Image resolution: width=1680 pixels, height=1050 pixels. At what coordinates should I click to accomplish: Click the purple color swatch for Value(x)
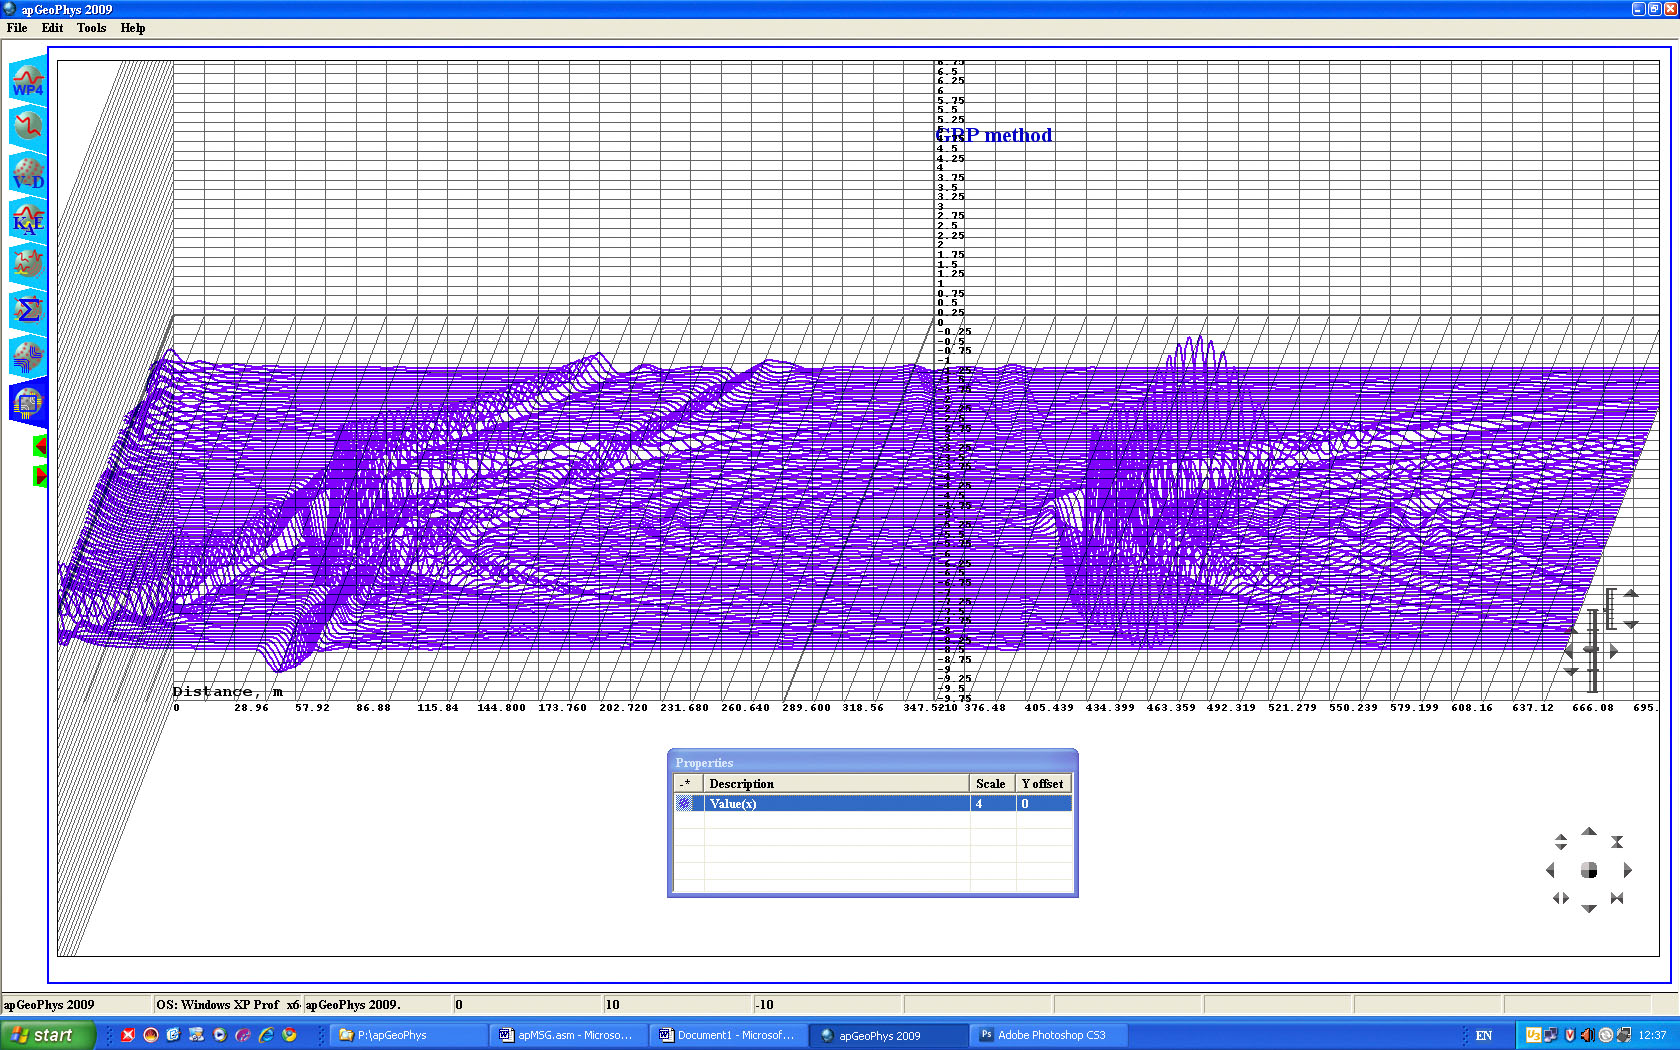(x=684, y=804)
